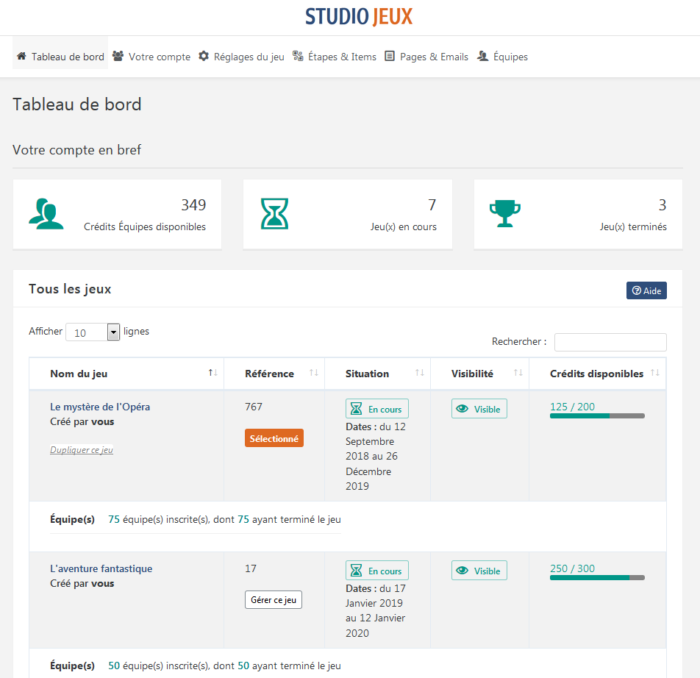This screenshot has width=700, height=678.
Task: Click the En cours status of L'aventure fantastique
Action: [x=377, y=571]
